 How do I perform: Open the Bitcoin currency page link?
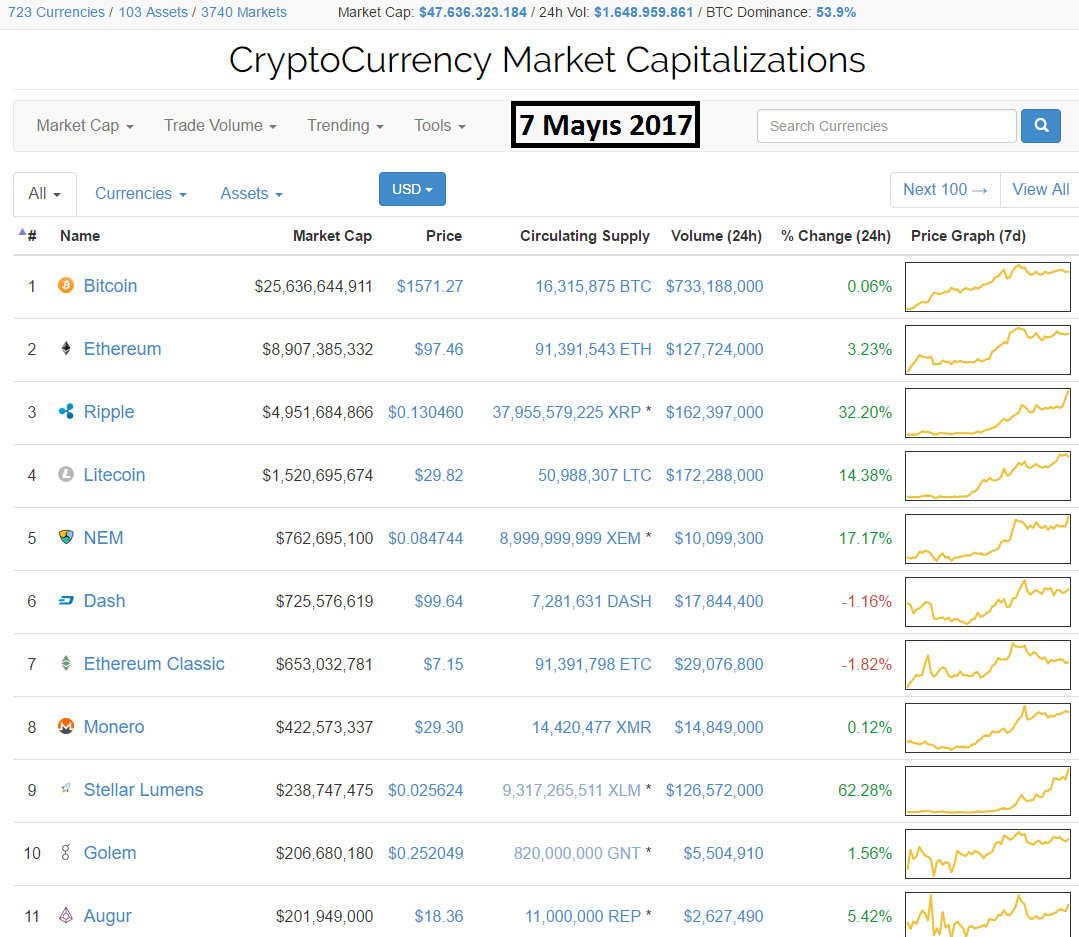click(110, 286)
